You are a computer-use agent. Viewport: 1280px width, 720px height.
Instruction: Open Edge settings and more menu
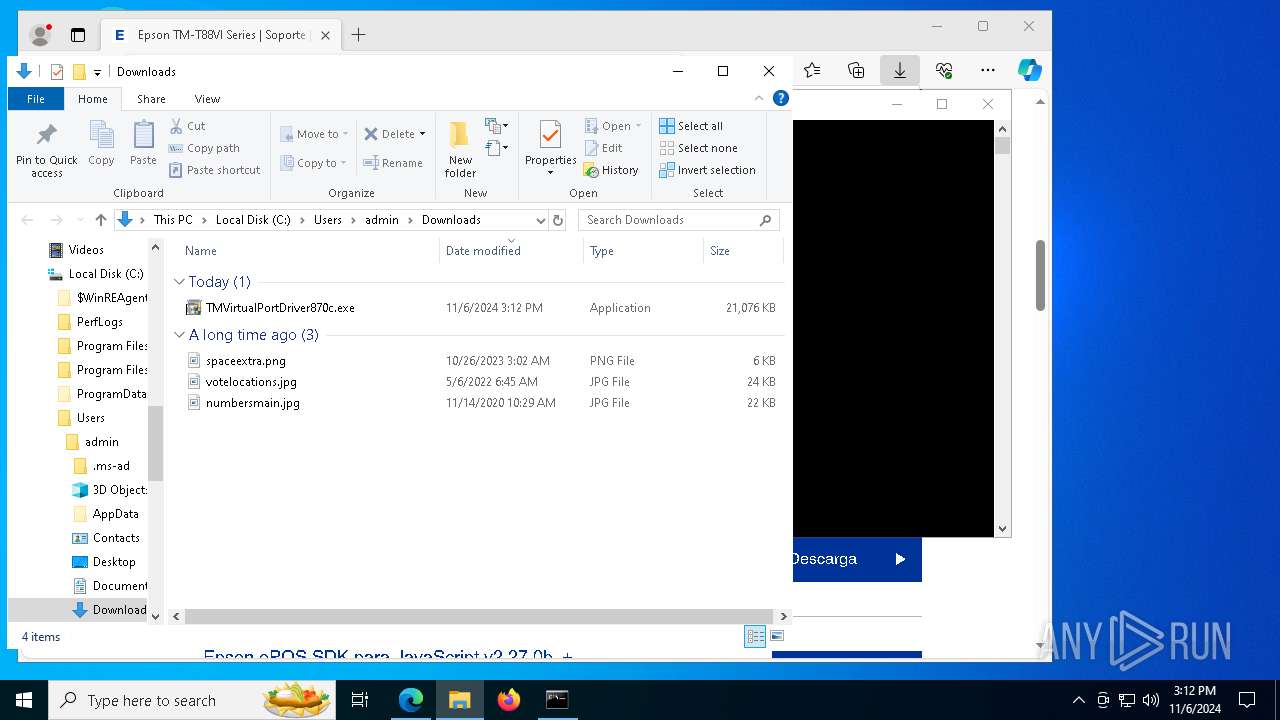988,70
